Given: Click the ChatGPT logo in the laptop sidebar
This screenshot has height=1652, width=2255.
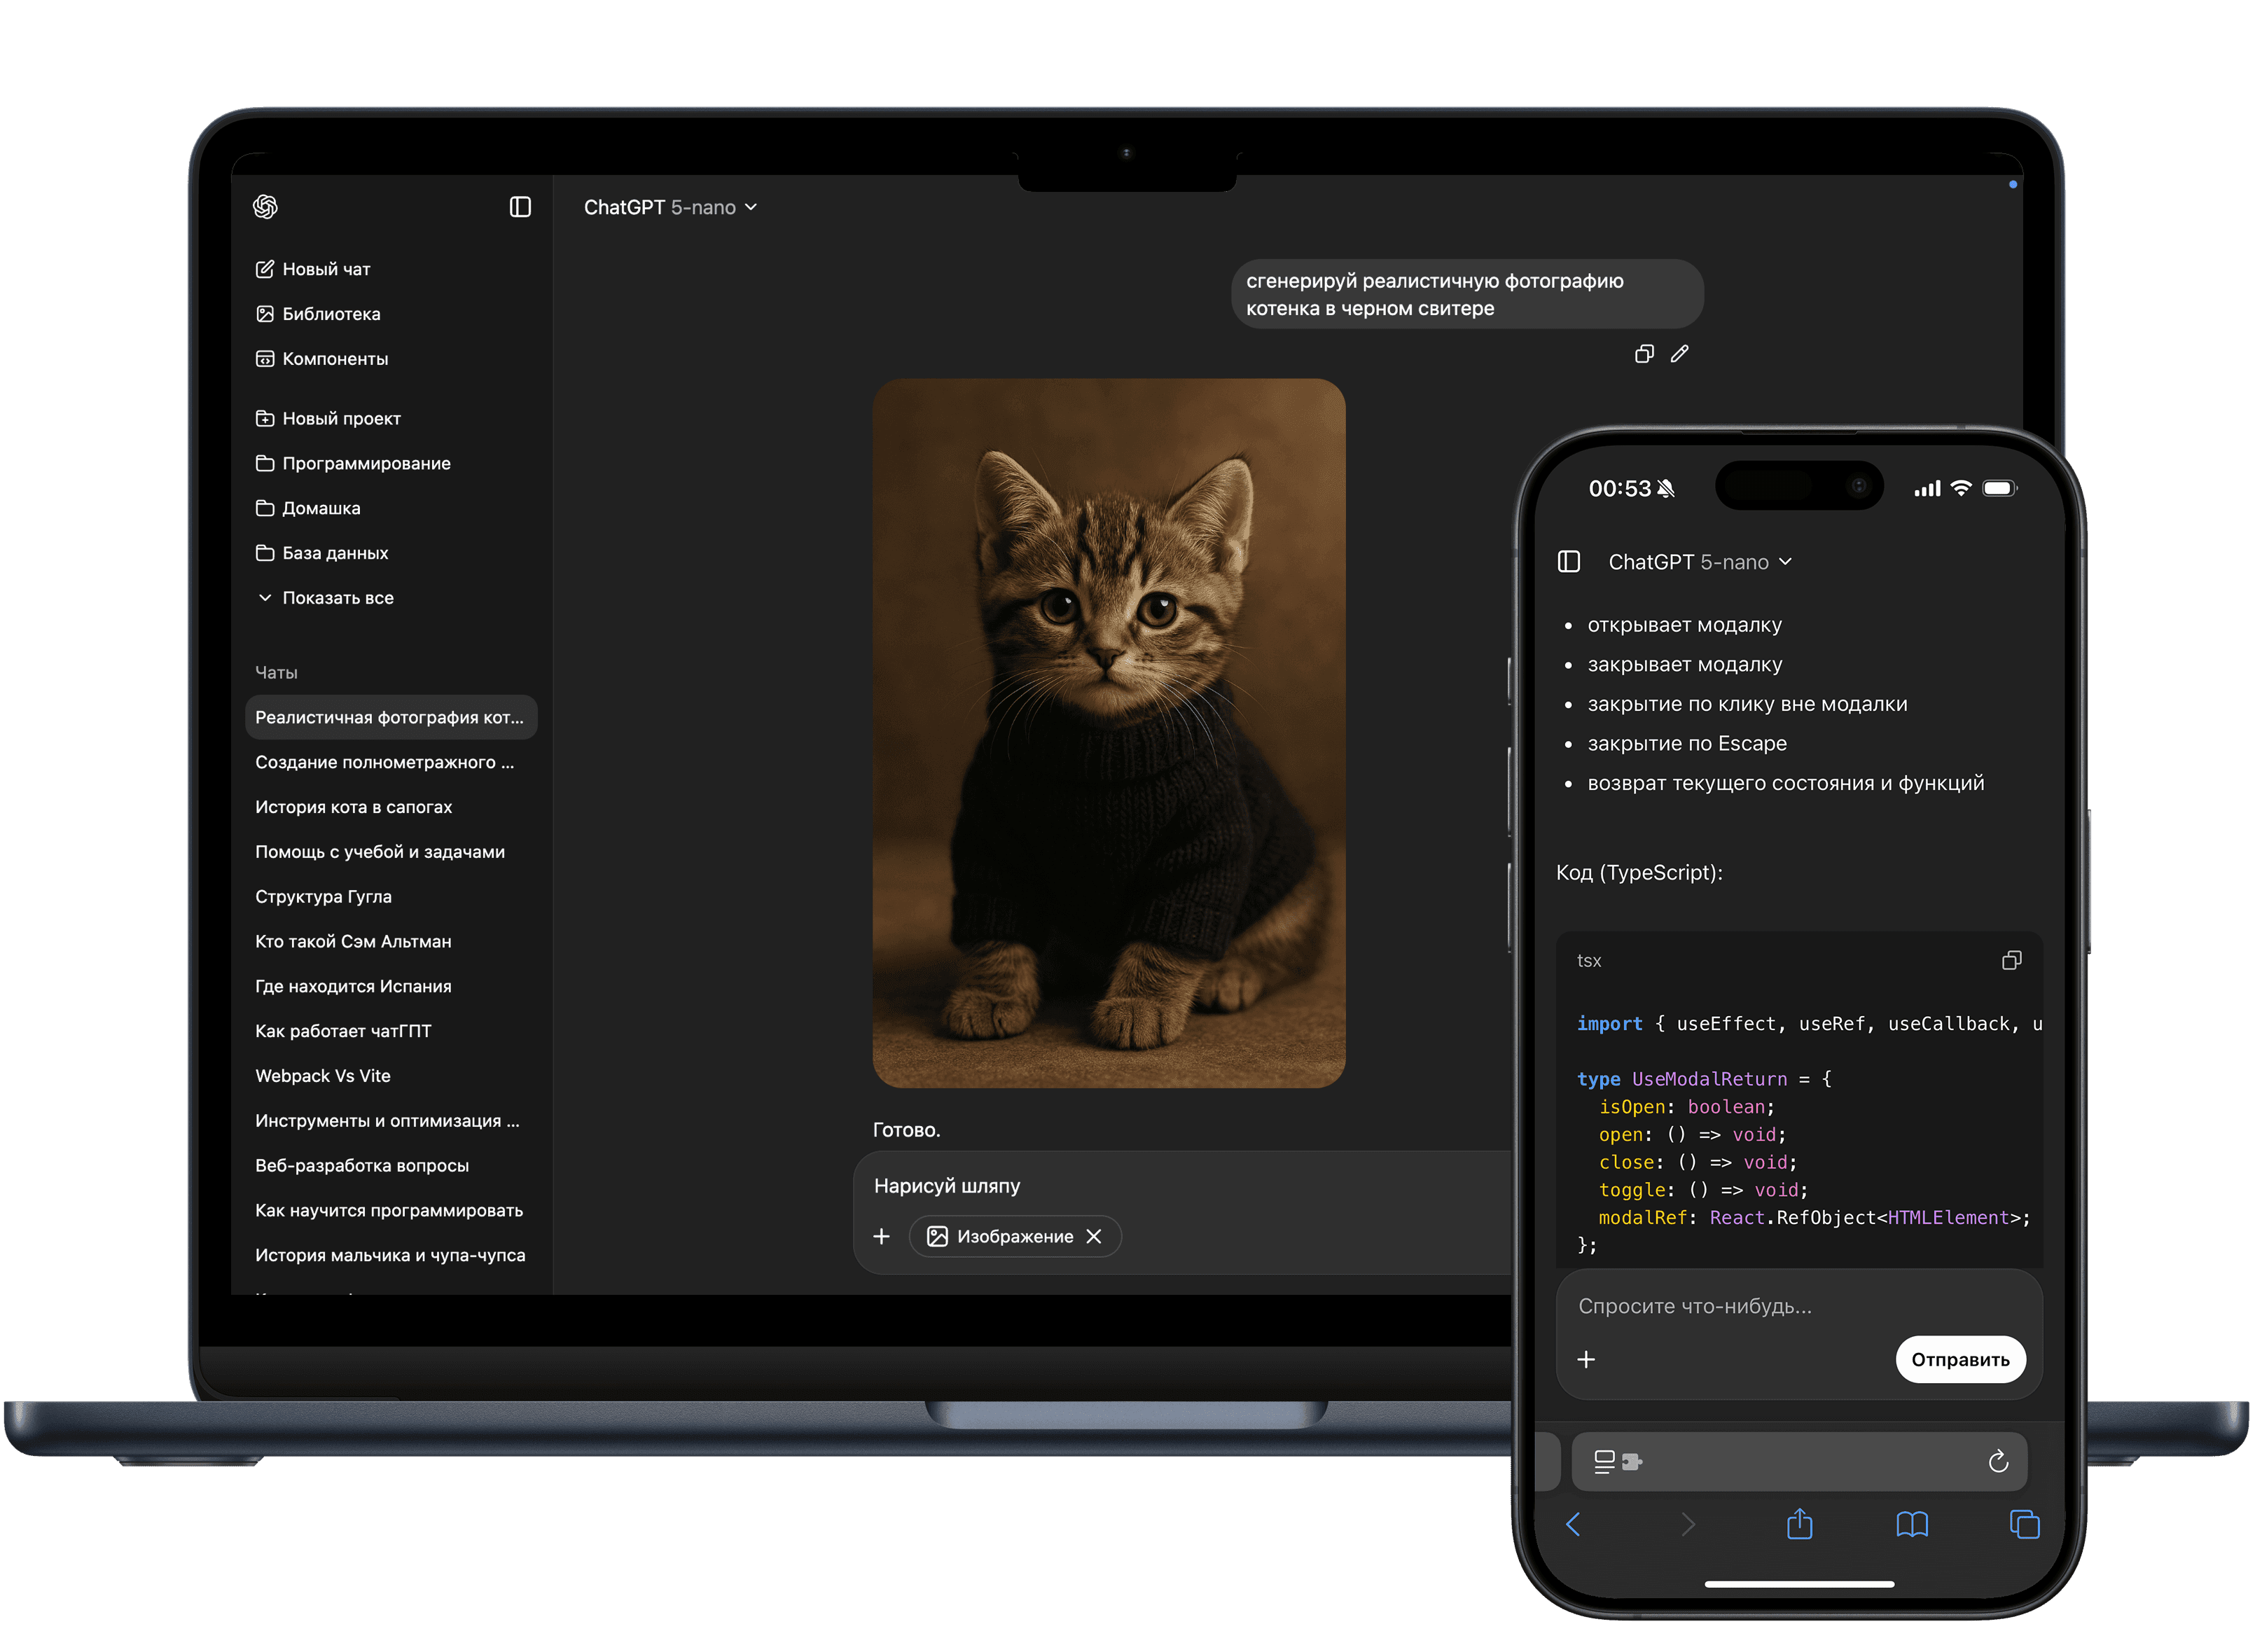Looking at the screenshot, I should (x=265, y=207).
